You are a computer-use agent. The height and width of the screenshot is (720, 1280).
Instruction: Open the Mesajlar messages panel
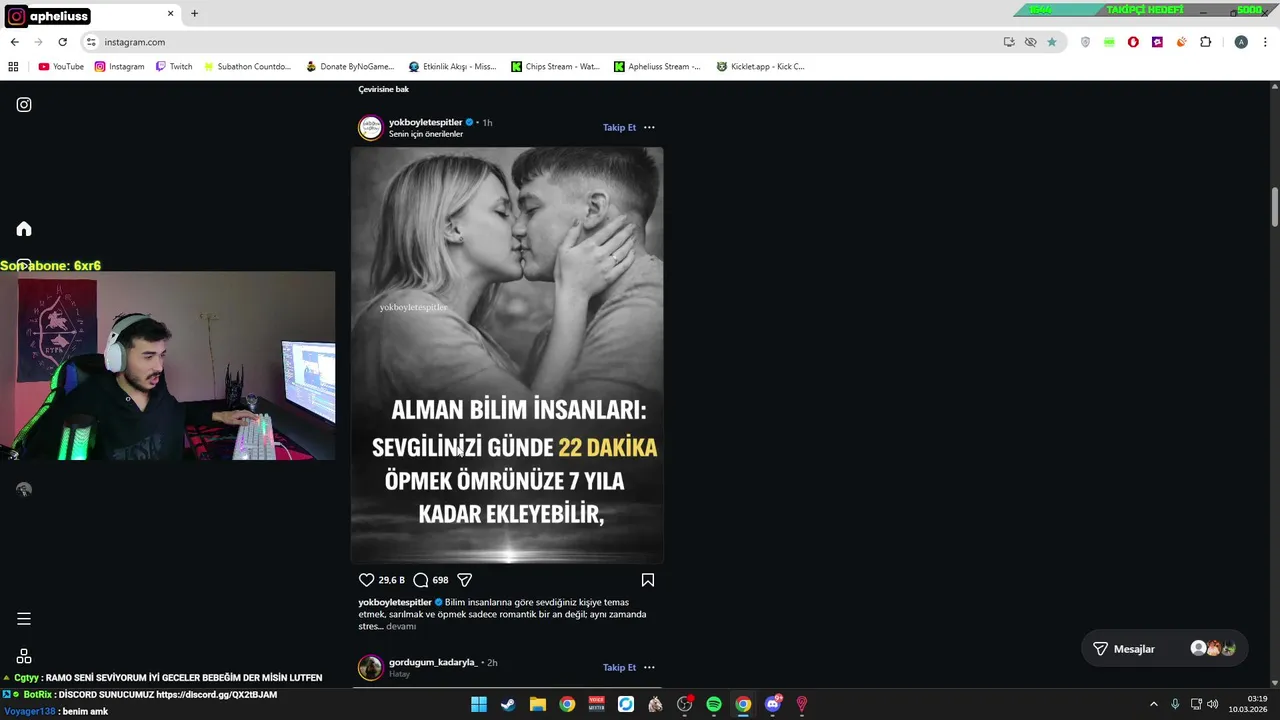tap(1165, 649)
